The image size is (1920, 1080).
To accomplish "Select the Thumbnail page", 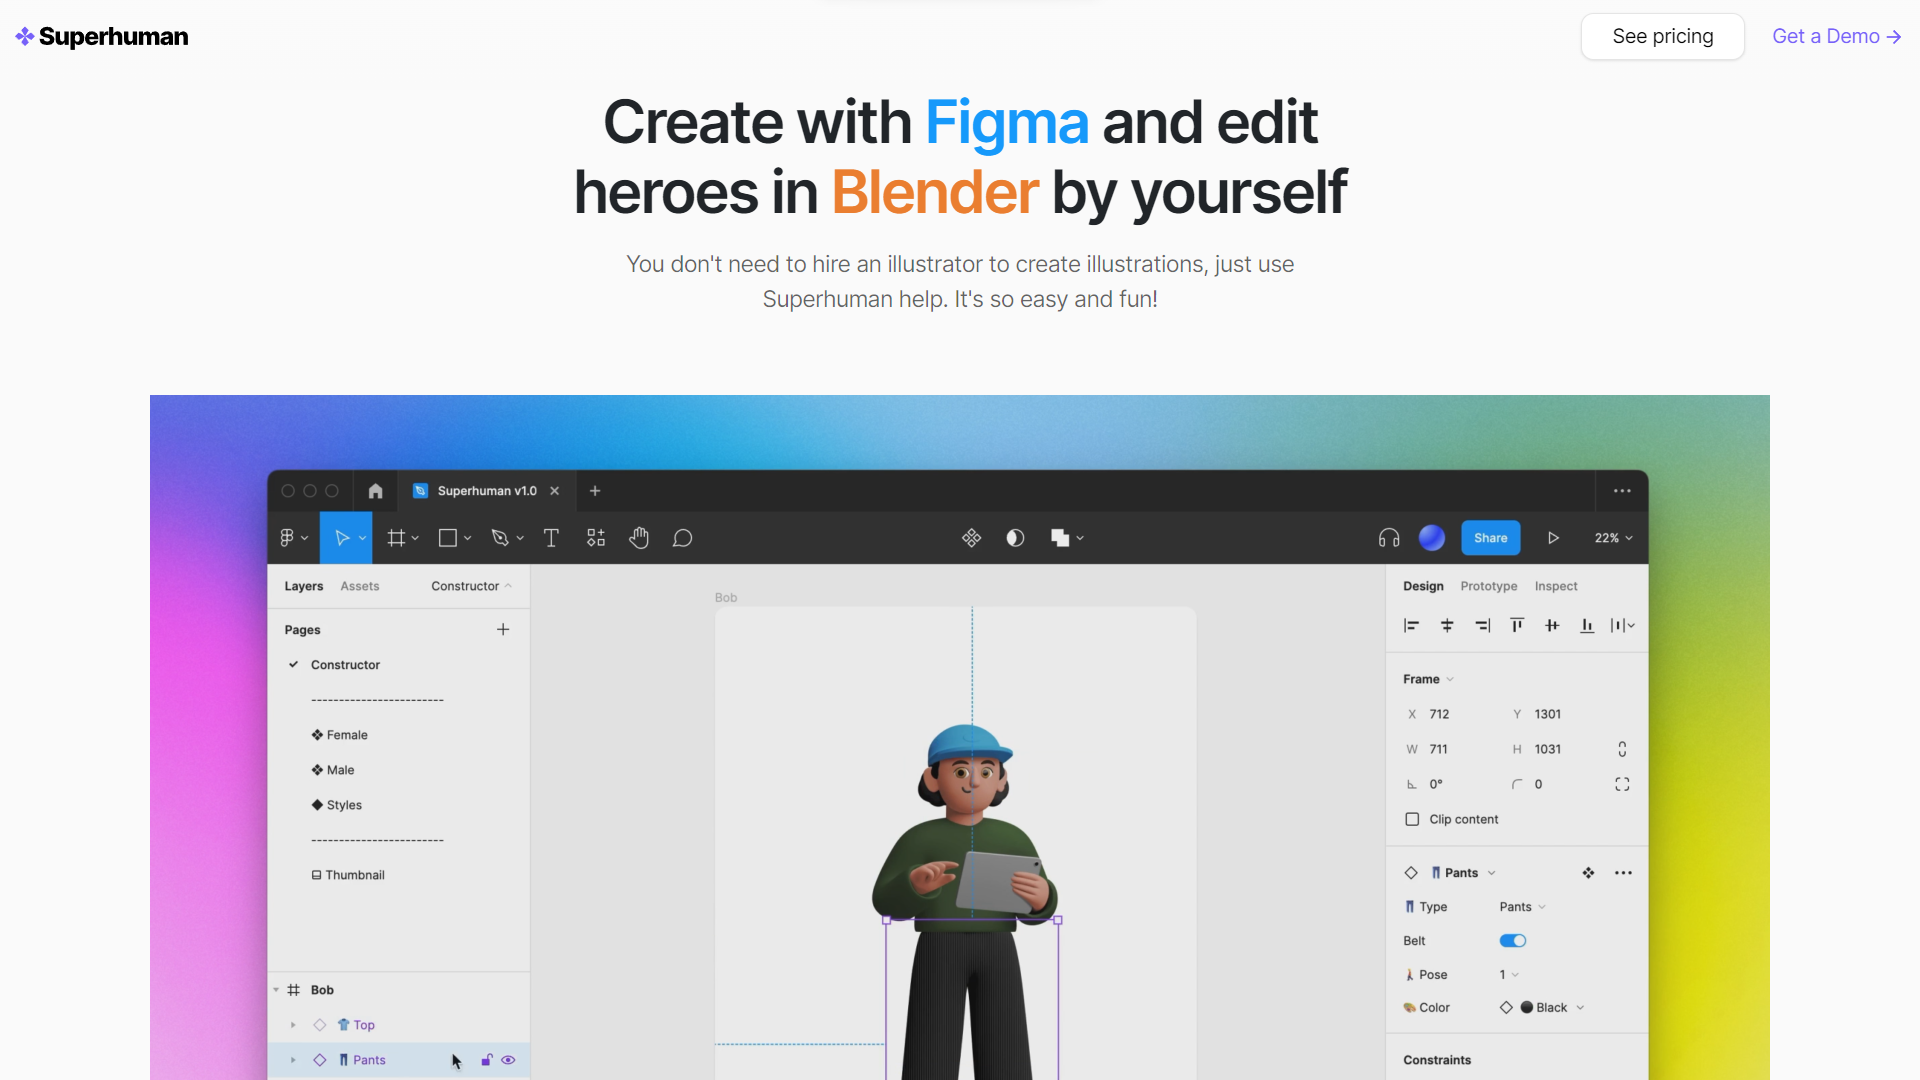I will [x=348, y=875].
